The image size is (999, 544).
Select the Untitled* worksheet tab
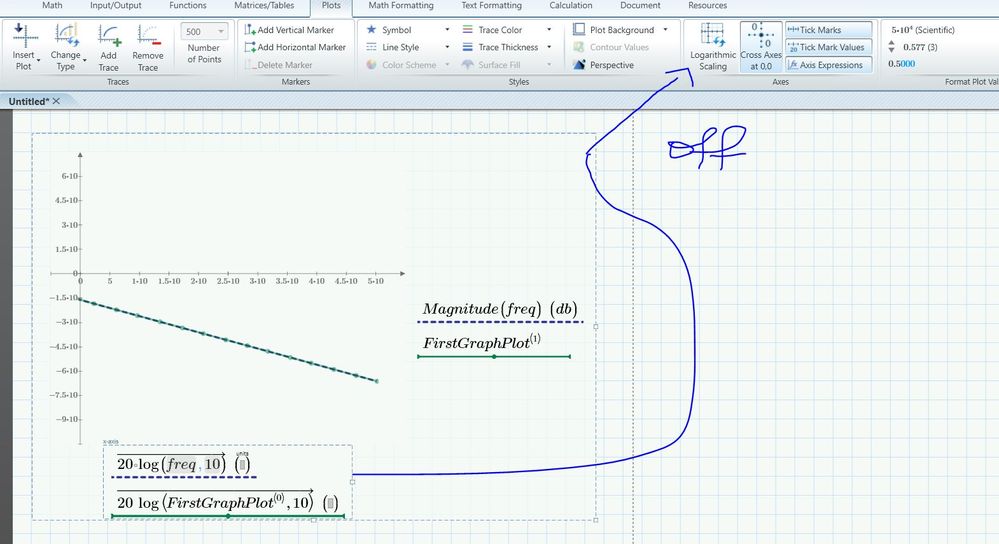point(28,101)
